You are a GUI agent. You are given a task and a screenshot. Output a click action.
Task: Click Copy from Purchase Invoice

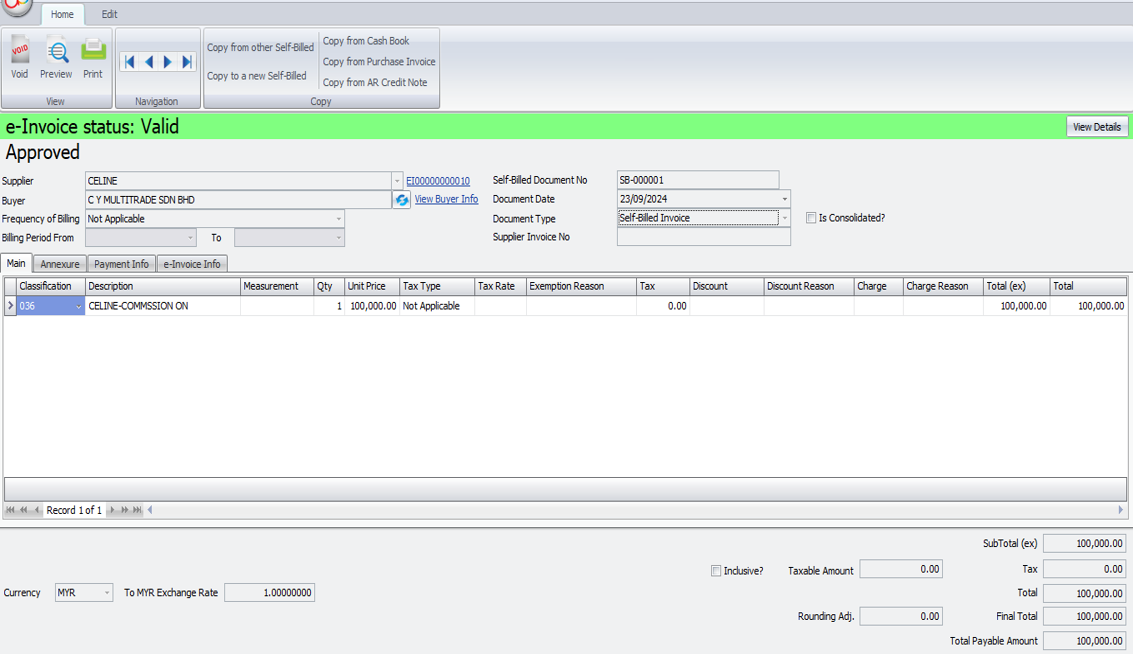point(379,62)
